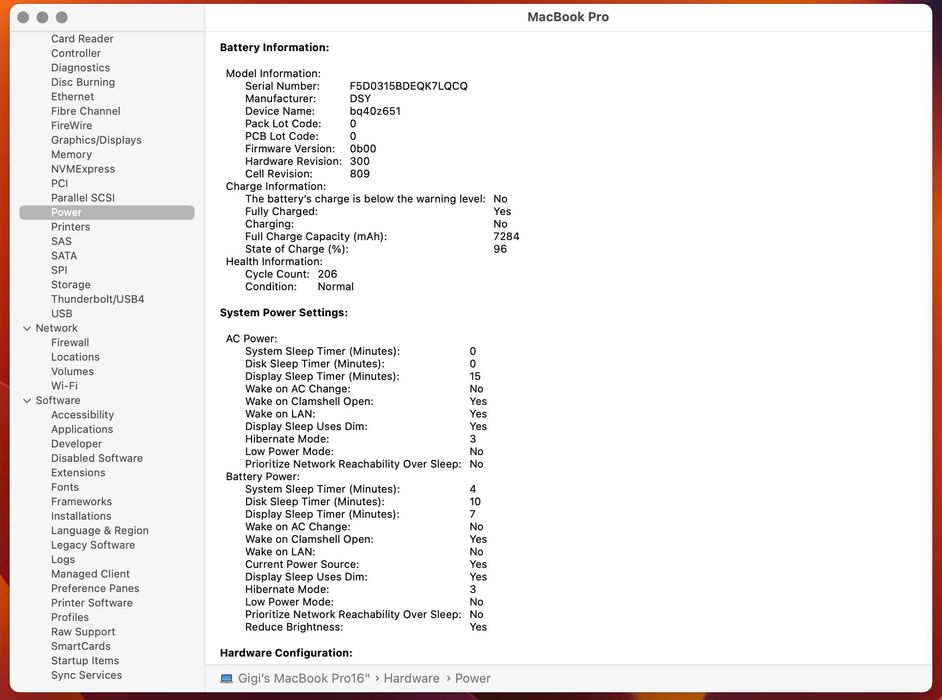This screenshot has width=942, height=700.
Task: Select Startup Items entry
Action: pos(85,660)
